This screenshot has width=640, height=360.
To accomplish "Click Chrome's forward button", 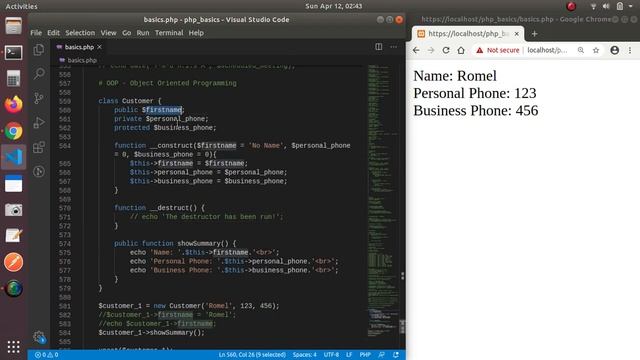I will (x=431, y=50).
